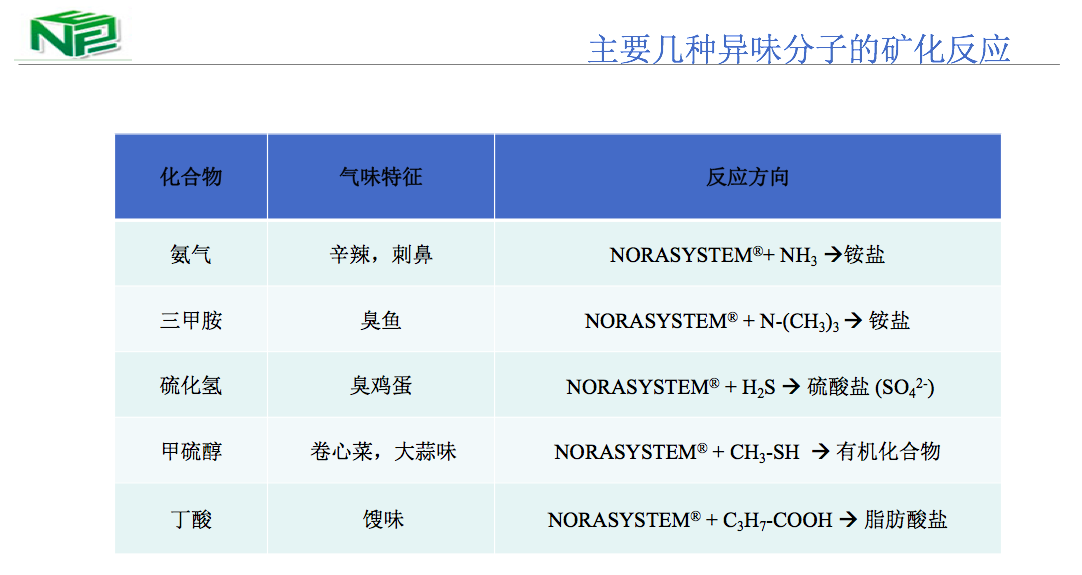Select the 甲硫醇 compound cell
1082x575 pixels.
[x=191, y=451]
